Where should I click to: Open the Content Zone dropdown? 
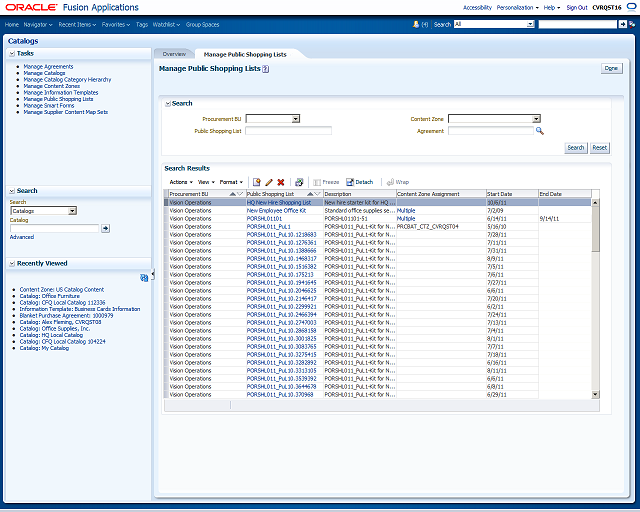tap(536, 119)
